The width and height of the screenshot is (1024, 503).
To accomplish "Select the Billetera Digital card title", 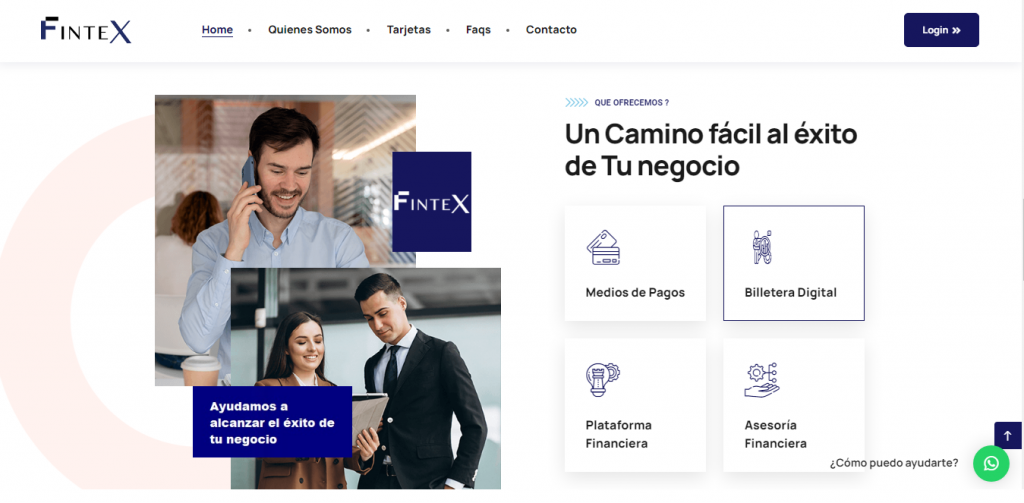I will [790, 293].
